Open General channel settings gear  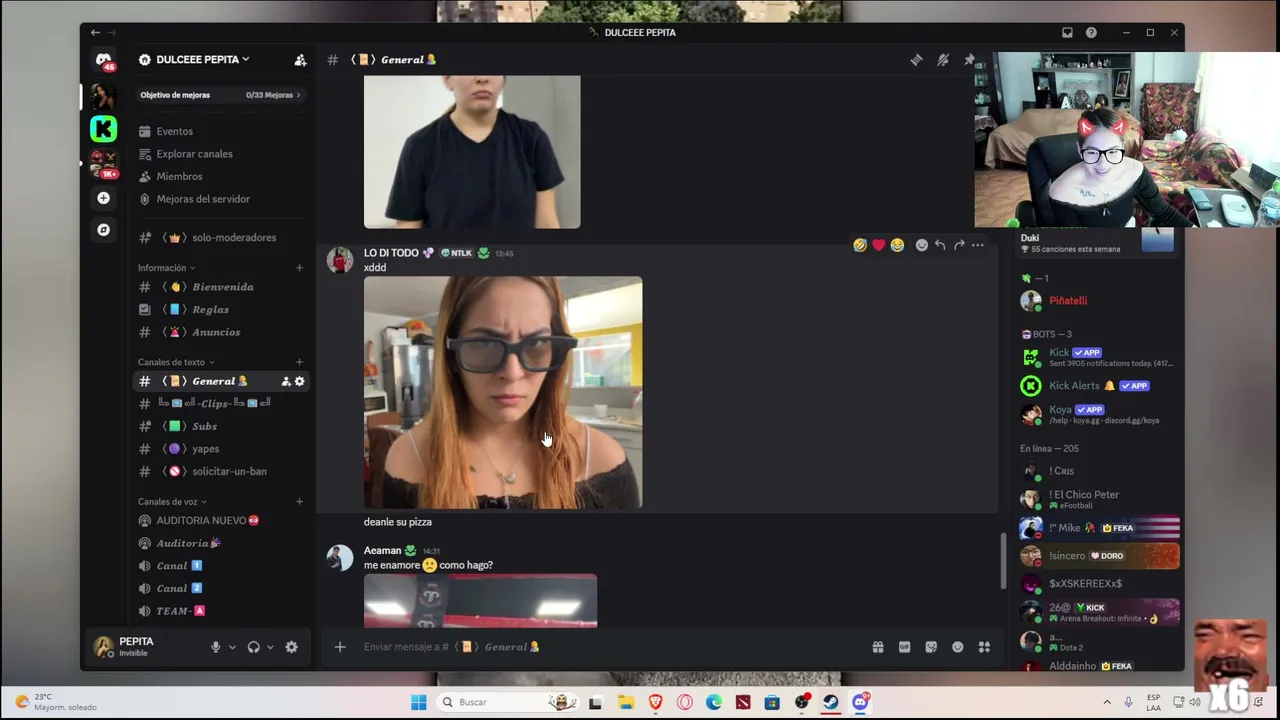click(x=299, y=381)
